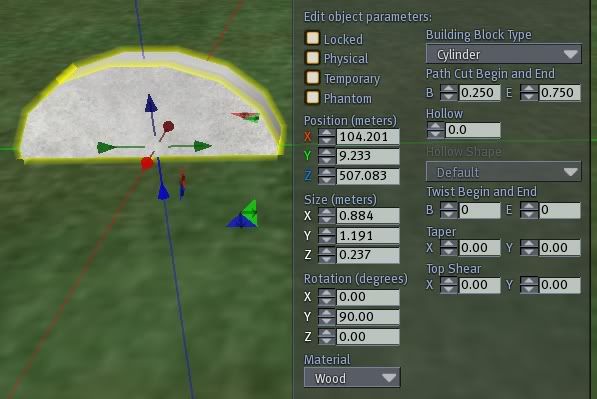This screenshot has height=399, width=597.
Task: Click the Hollow value stepper
Action: click(x=435, y=130)
